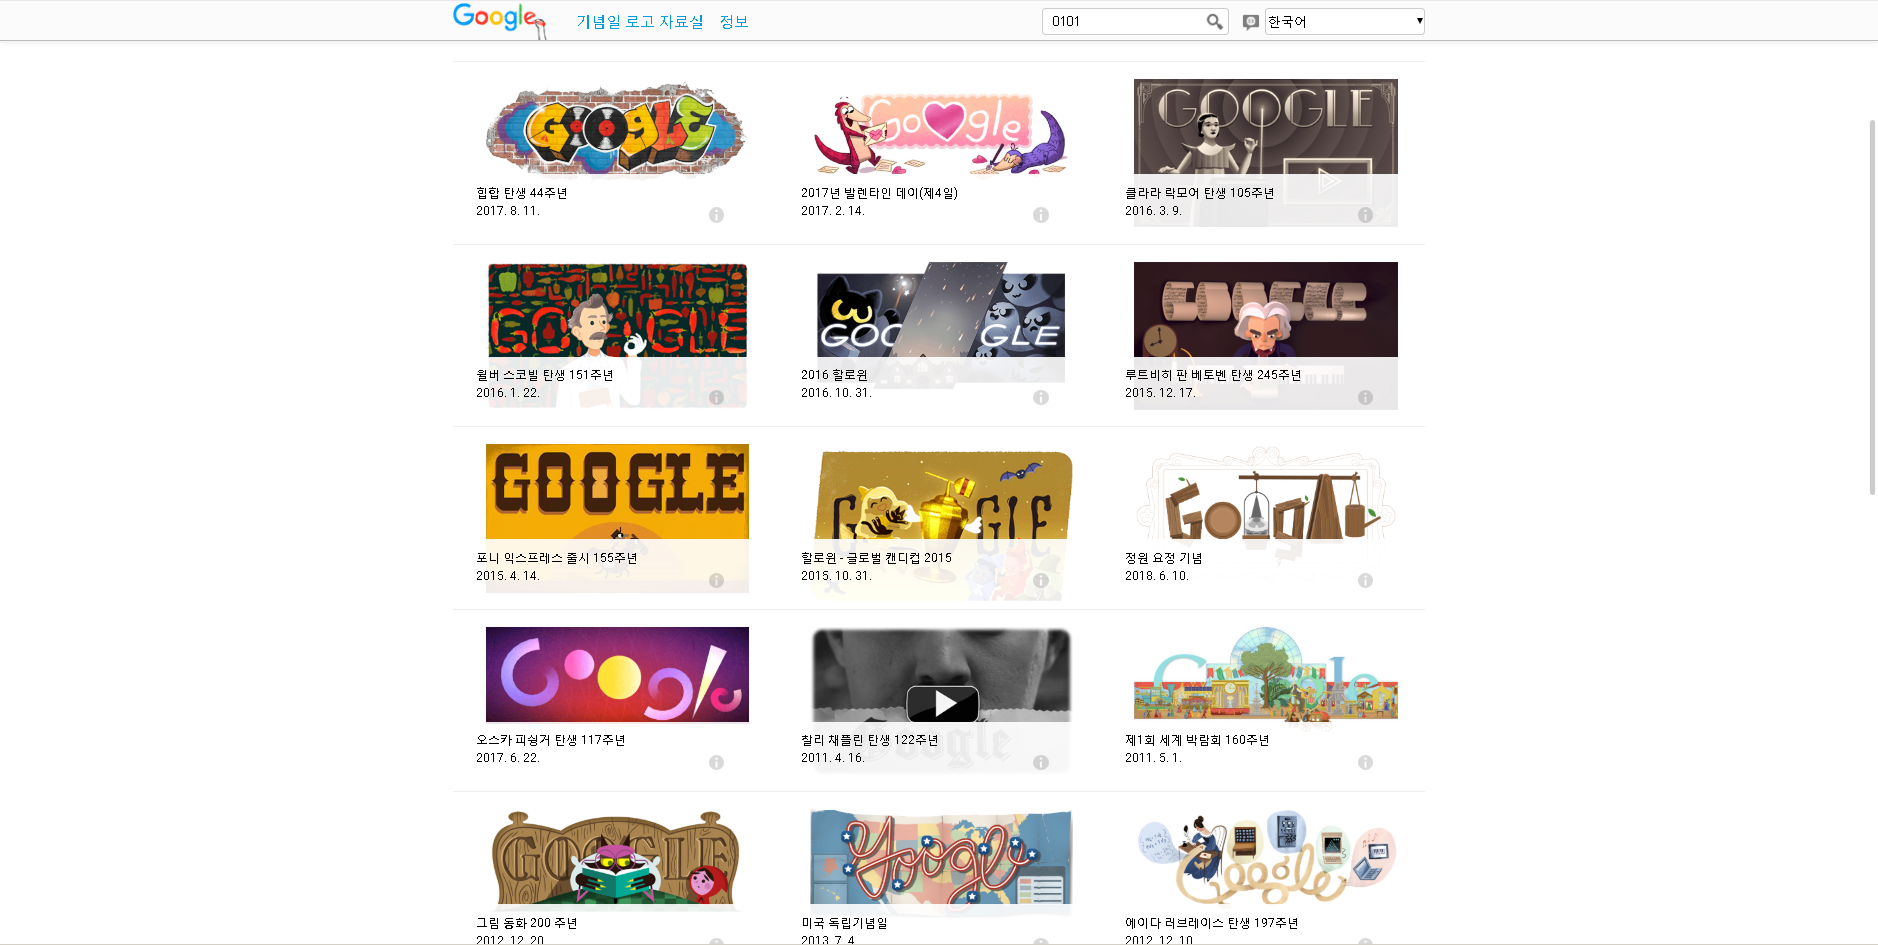
Task: Open the 포니 익스프레스 출시 155주년 link
Action: 557,558
